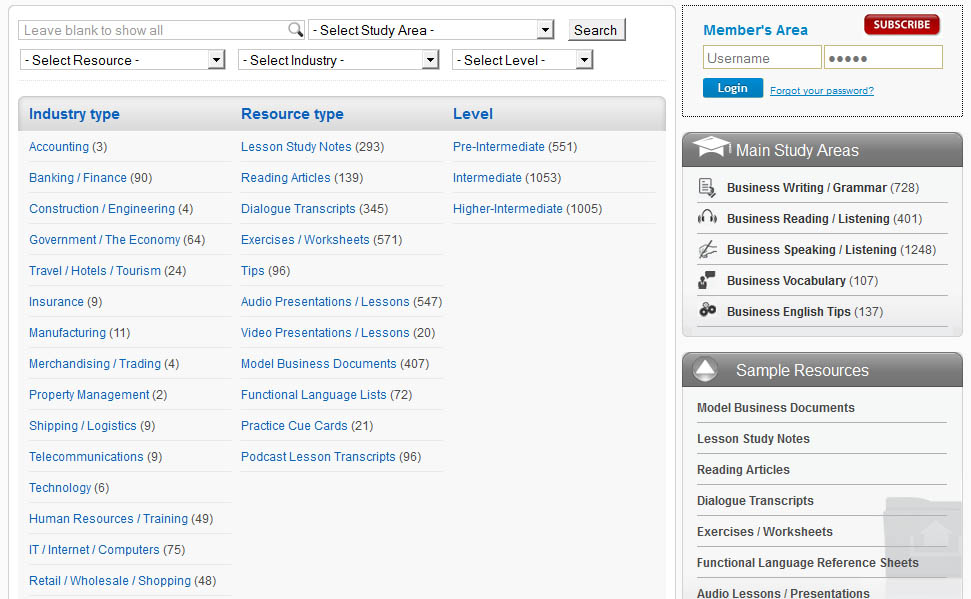The width and height of the screenshot is (971, 599).
Task: Open the Forgot your password link
Action: pos(821,91)
